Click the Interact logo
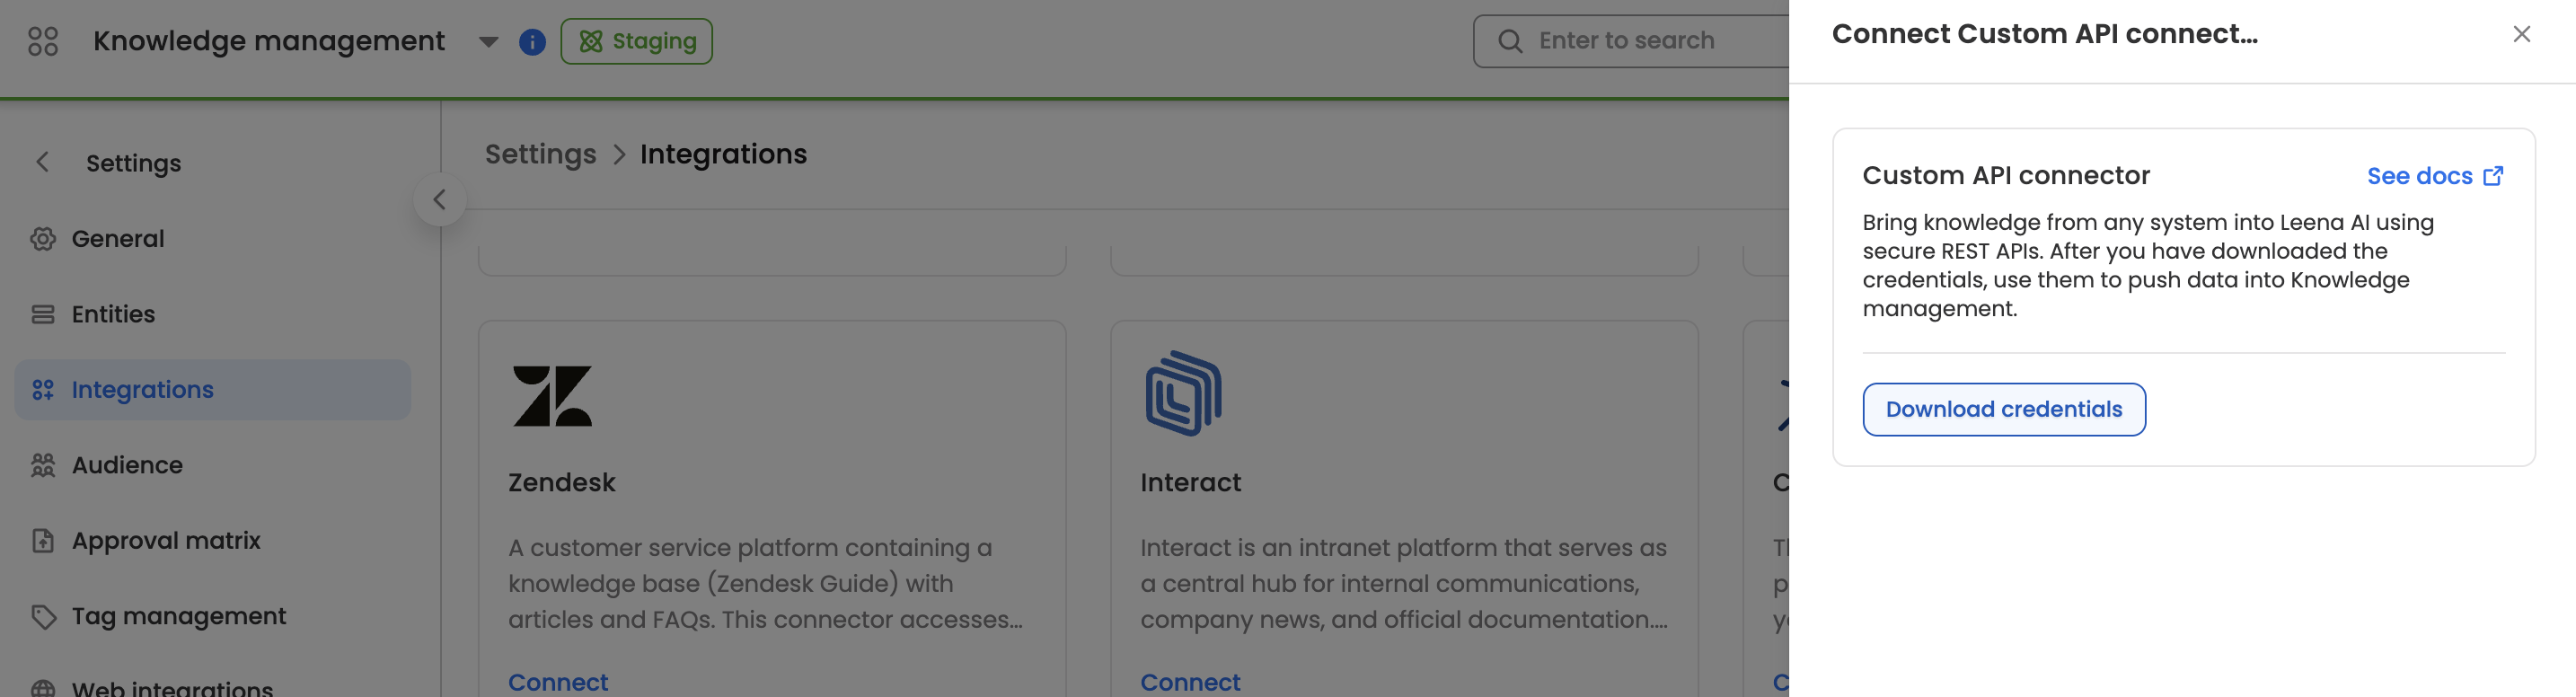The width and height of the screenshot is (2576, 697). [1183, 393]
